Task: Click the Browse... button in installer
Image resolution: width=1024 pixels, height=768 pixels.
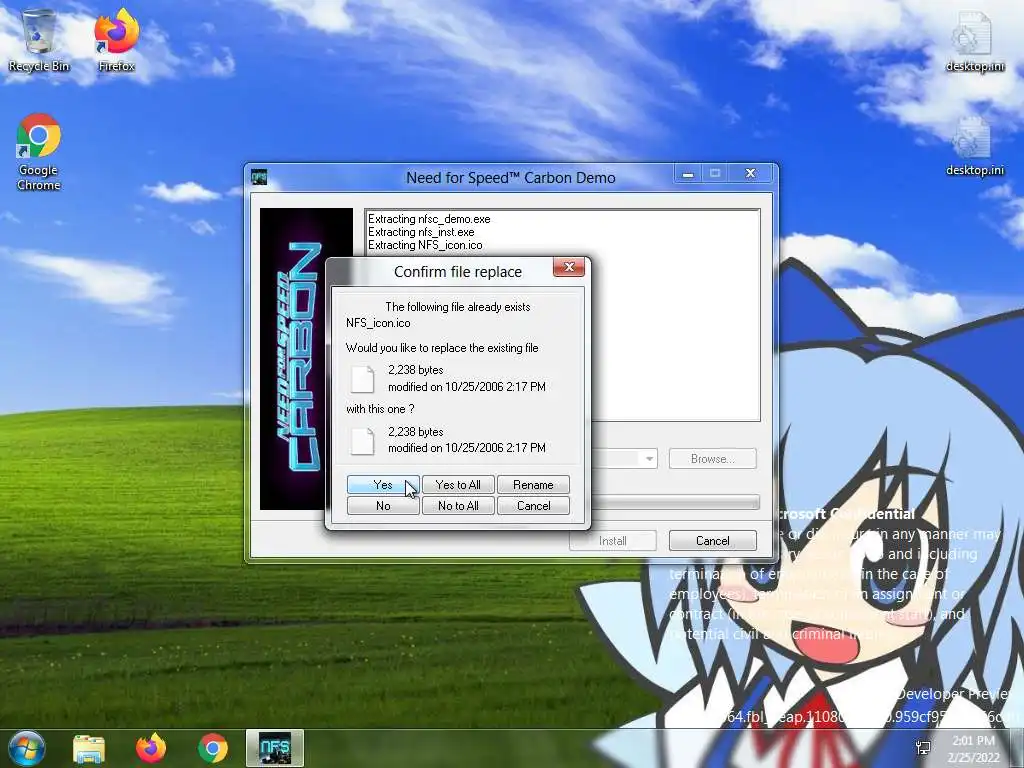Action: click(x=712, y=458)
